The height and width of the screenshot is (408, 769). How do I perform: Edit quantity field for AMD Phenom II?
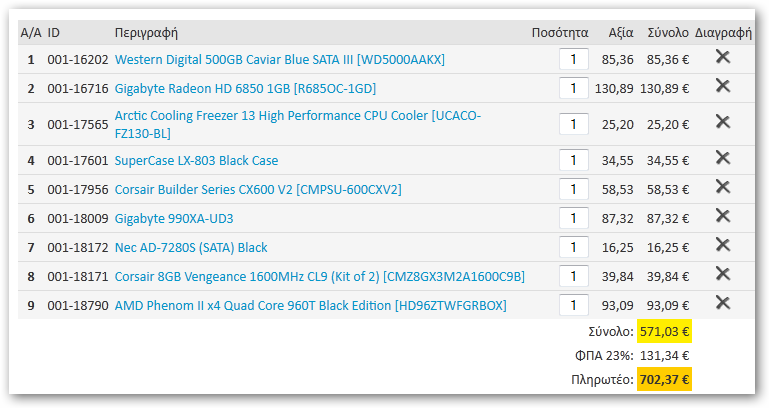[x=573, y=305]
